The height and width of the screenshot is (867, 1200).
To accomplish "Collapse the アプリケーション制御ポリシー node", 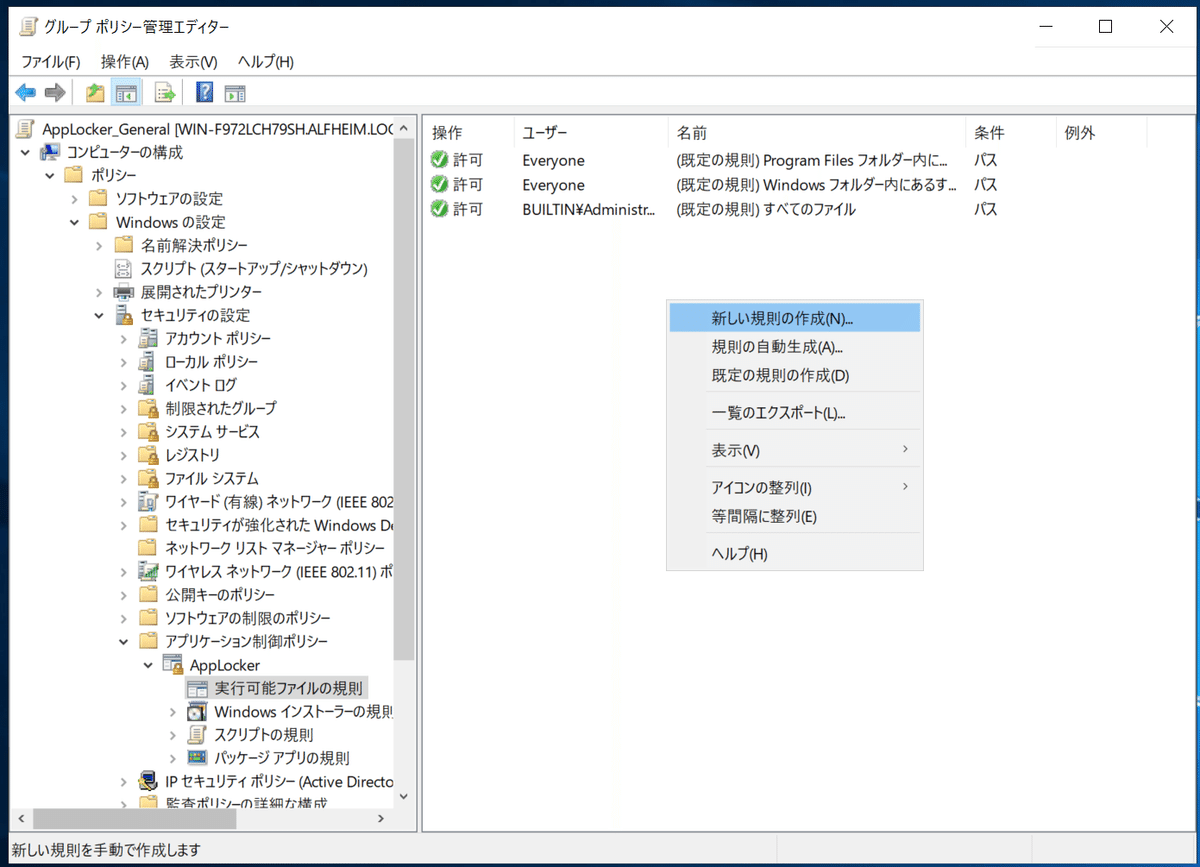I will [123, 641].
